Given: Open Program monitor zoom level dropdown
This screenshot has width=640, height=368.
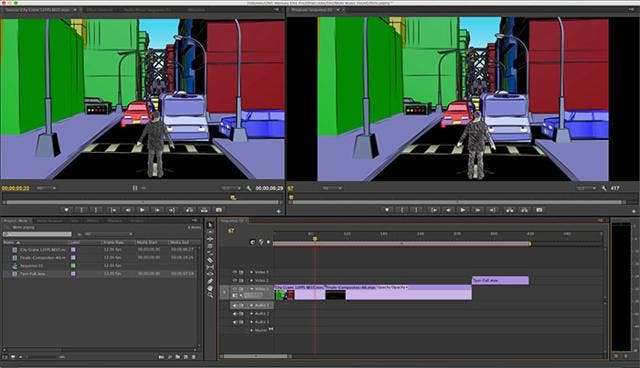Looking at the screenshot, I should [332, 188].
